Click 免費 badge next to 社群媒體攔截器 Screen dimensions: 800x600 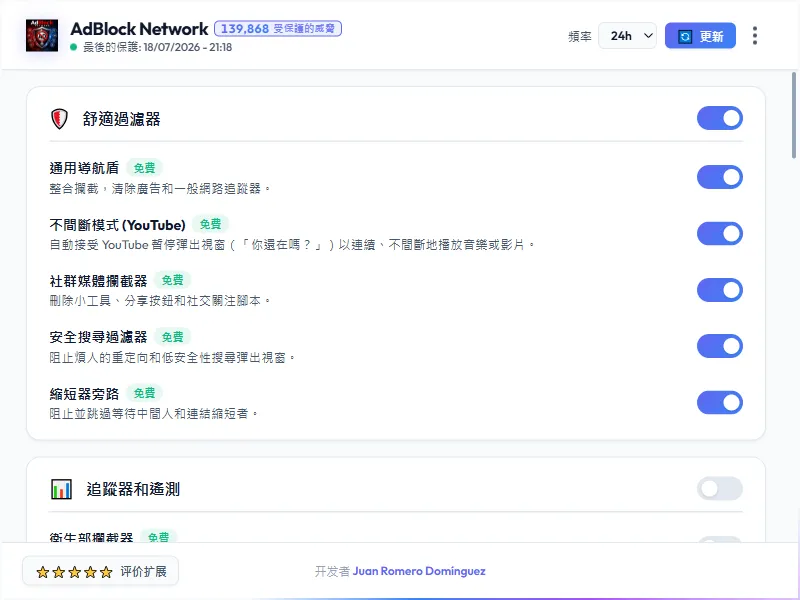pos(172,280)
